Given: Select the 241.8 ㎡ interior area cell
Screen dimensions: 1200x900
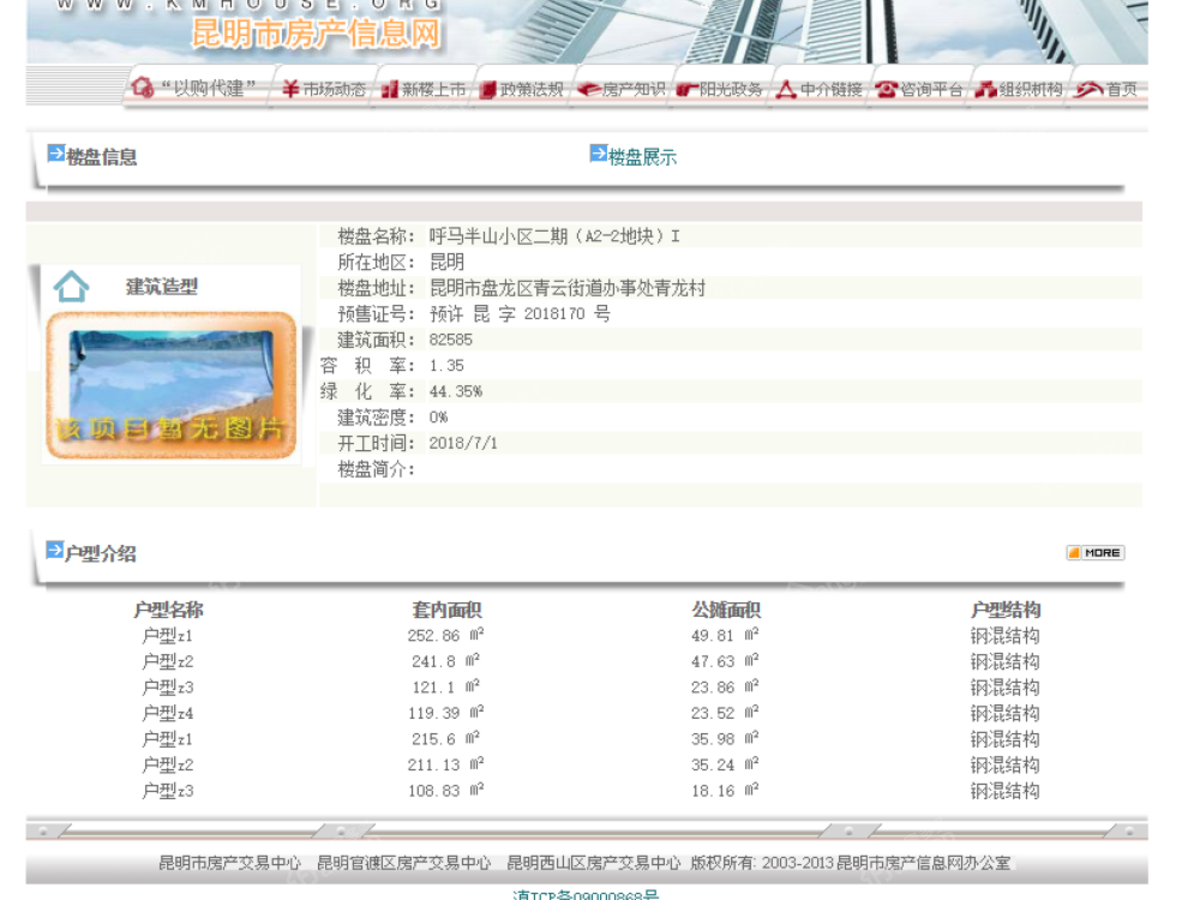Looking at the screenshot, I should (446, 662).
